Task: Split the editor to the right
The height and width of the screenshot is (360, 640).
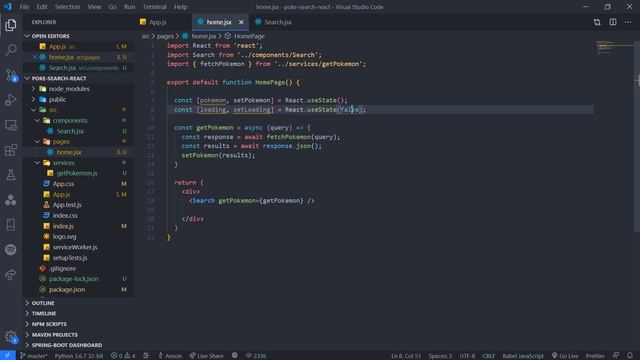Action: click(x=613, y=22)
